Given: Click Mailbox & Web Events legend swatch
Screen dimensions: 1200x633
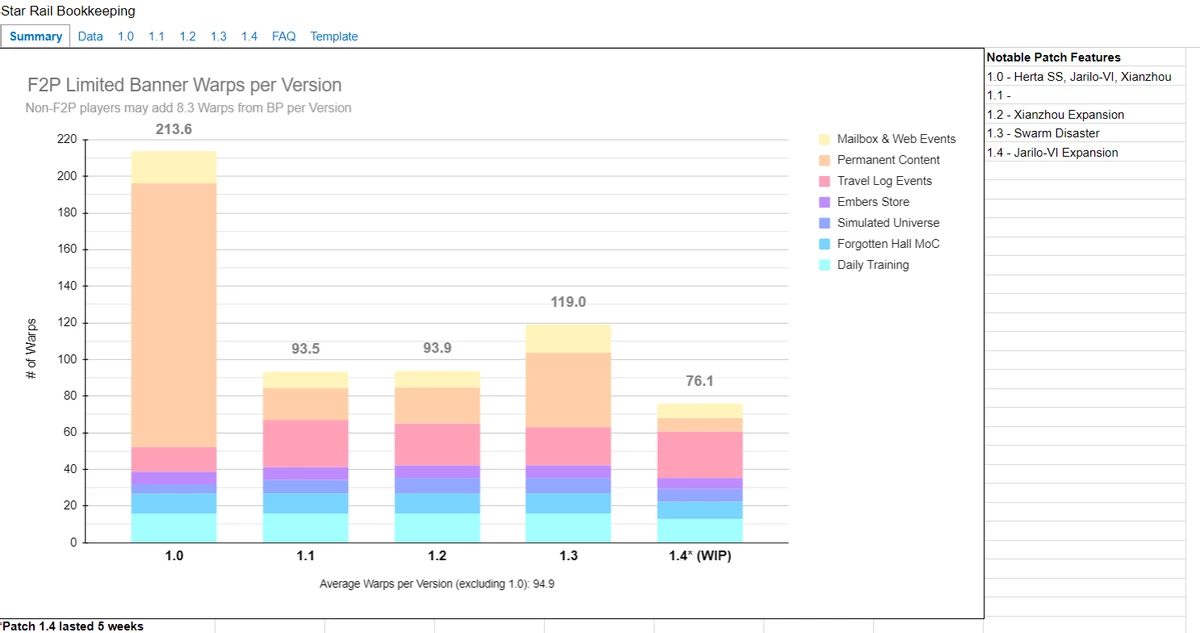Looking at the screenshot, I should [824, 139].
